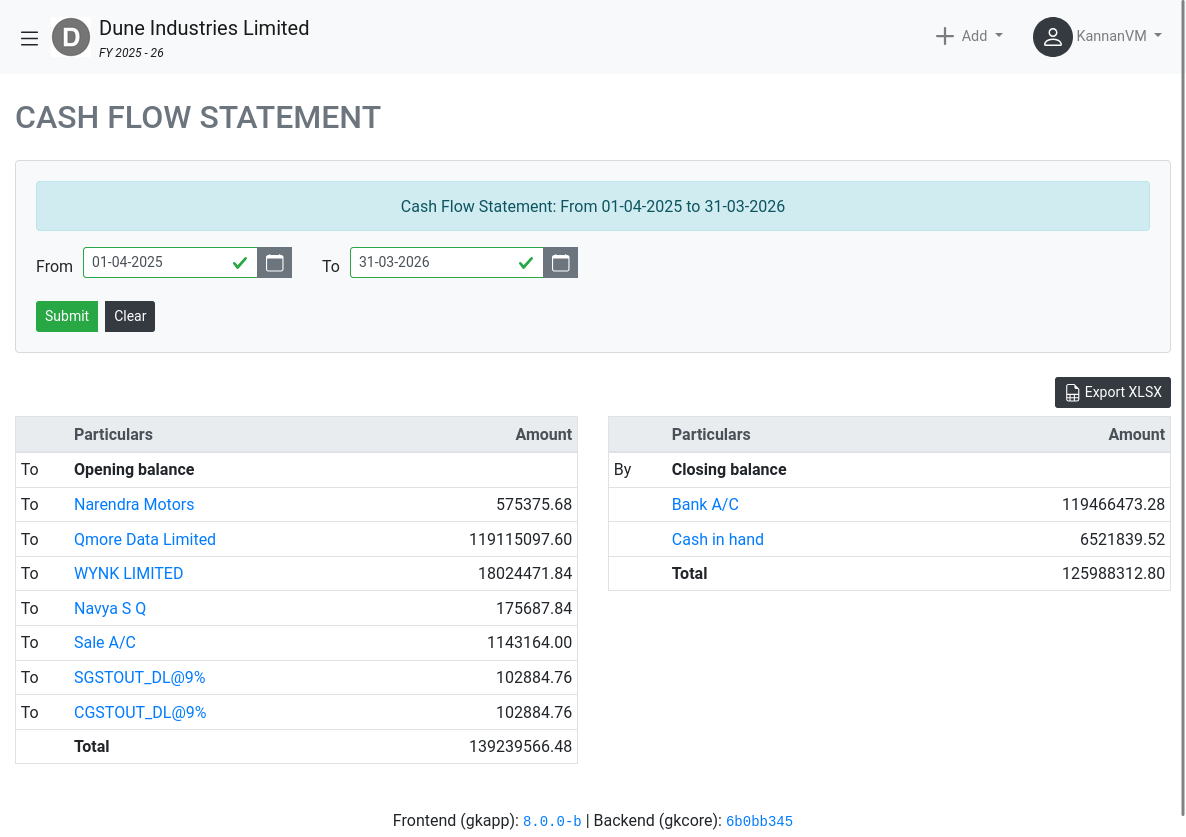Click the Dune Industries 'D' logo
This screenshot has height=837, width=1186.
[71, 37]
